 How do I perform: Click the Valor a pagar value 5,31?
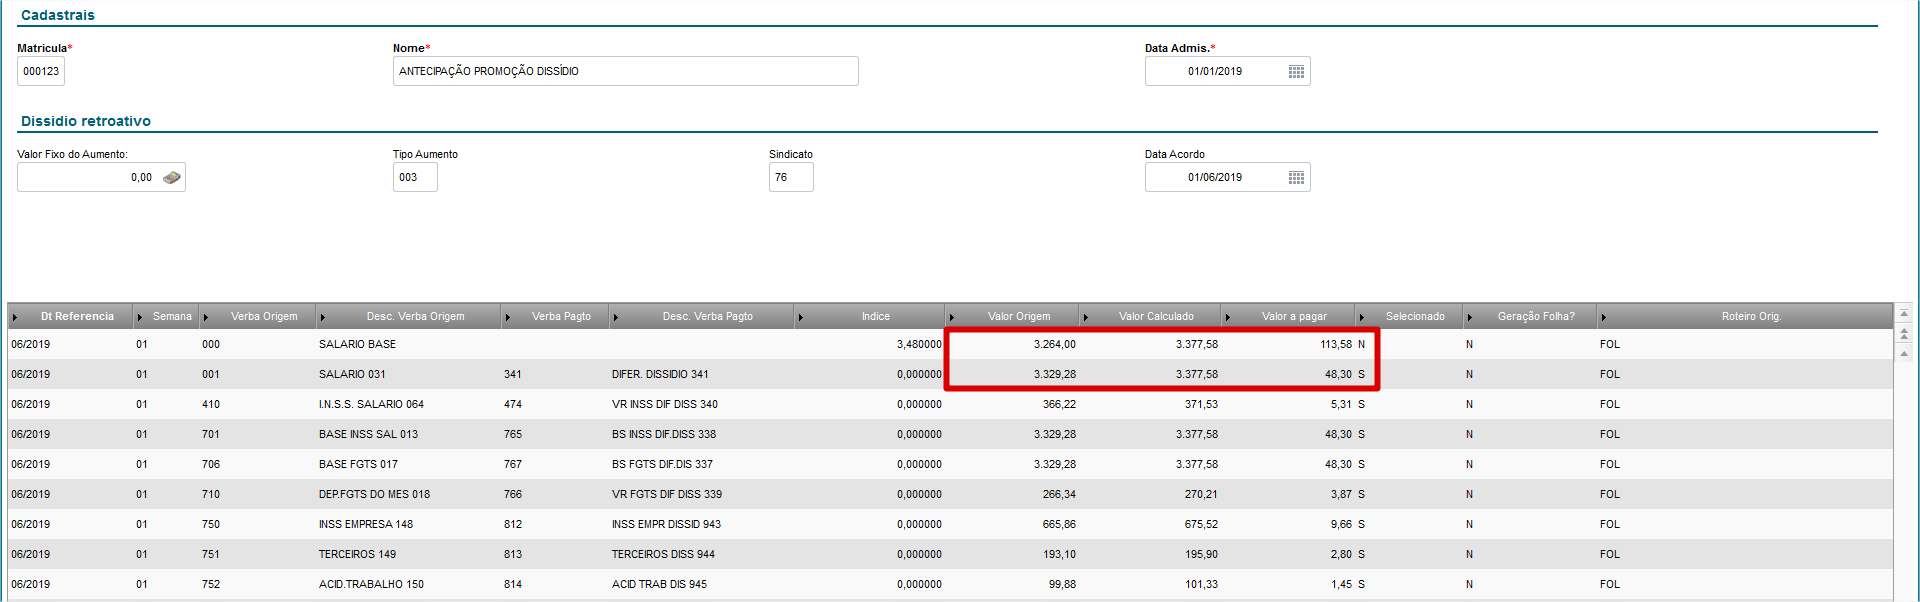click(1341, 404)
